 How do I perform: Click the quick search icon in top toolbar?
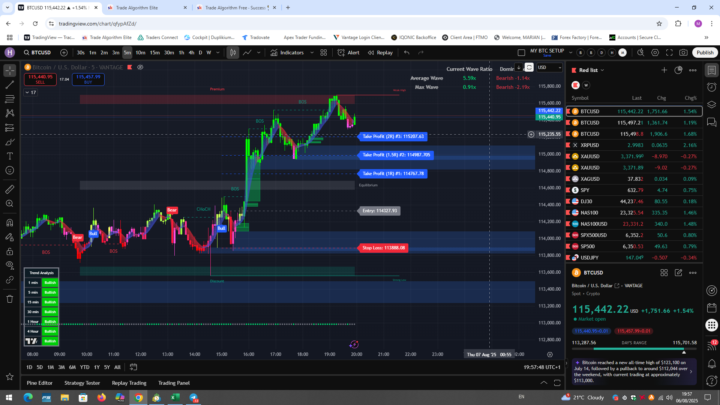(x=641, y=53)
